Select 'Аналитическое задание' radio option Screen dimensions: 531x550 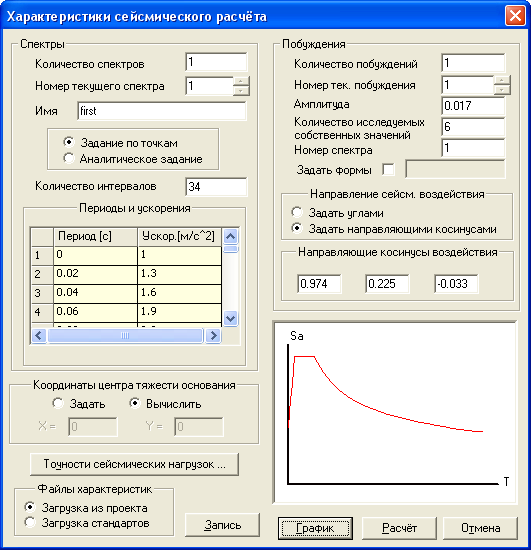tap(69, 158)
